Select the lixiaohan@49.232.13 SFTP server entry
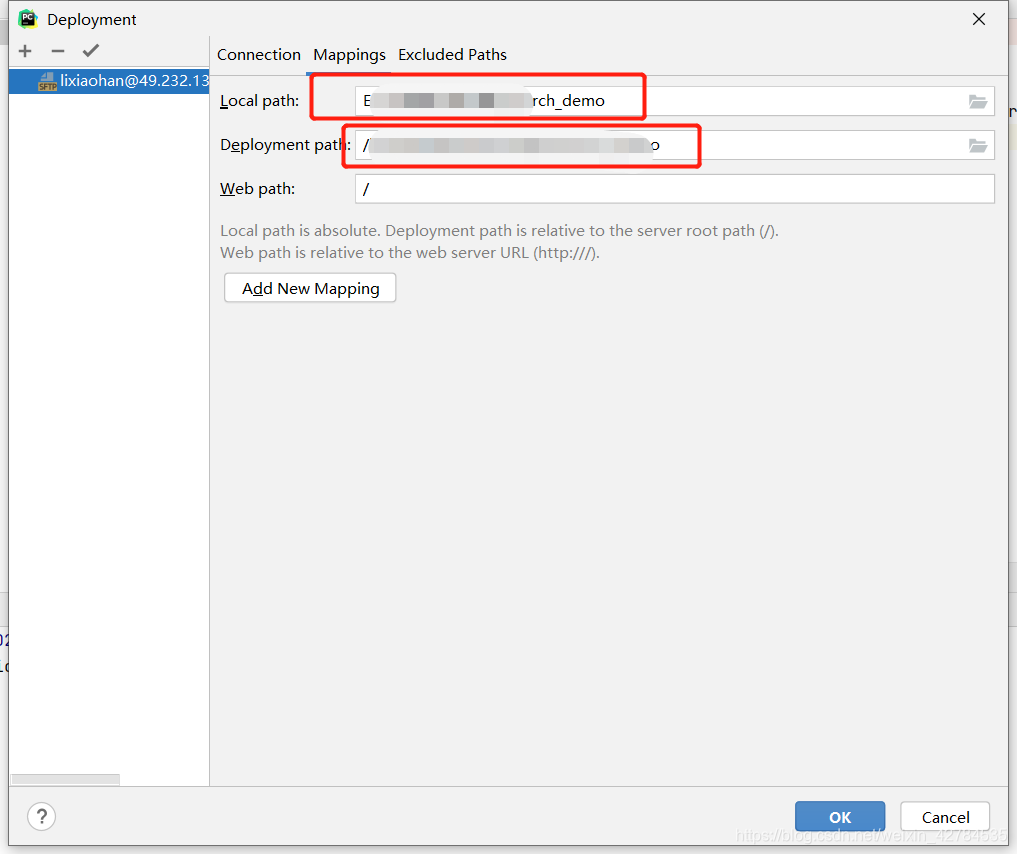The width and height of the screenshot is (1017, 854). click(x=109, y=81)
